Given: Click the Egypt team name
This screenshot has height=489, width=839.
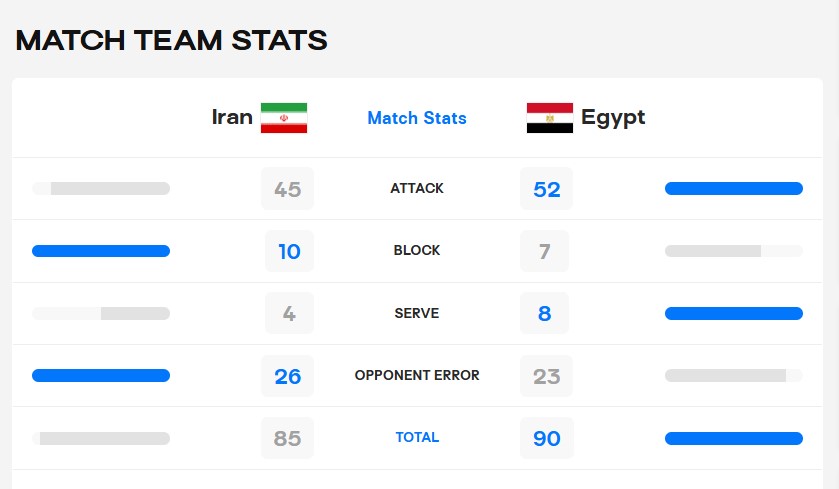Looking at the screenshot, I should [613, 117].
